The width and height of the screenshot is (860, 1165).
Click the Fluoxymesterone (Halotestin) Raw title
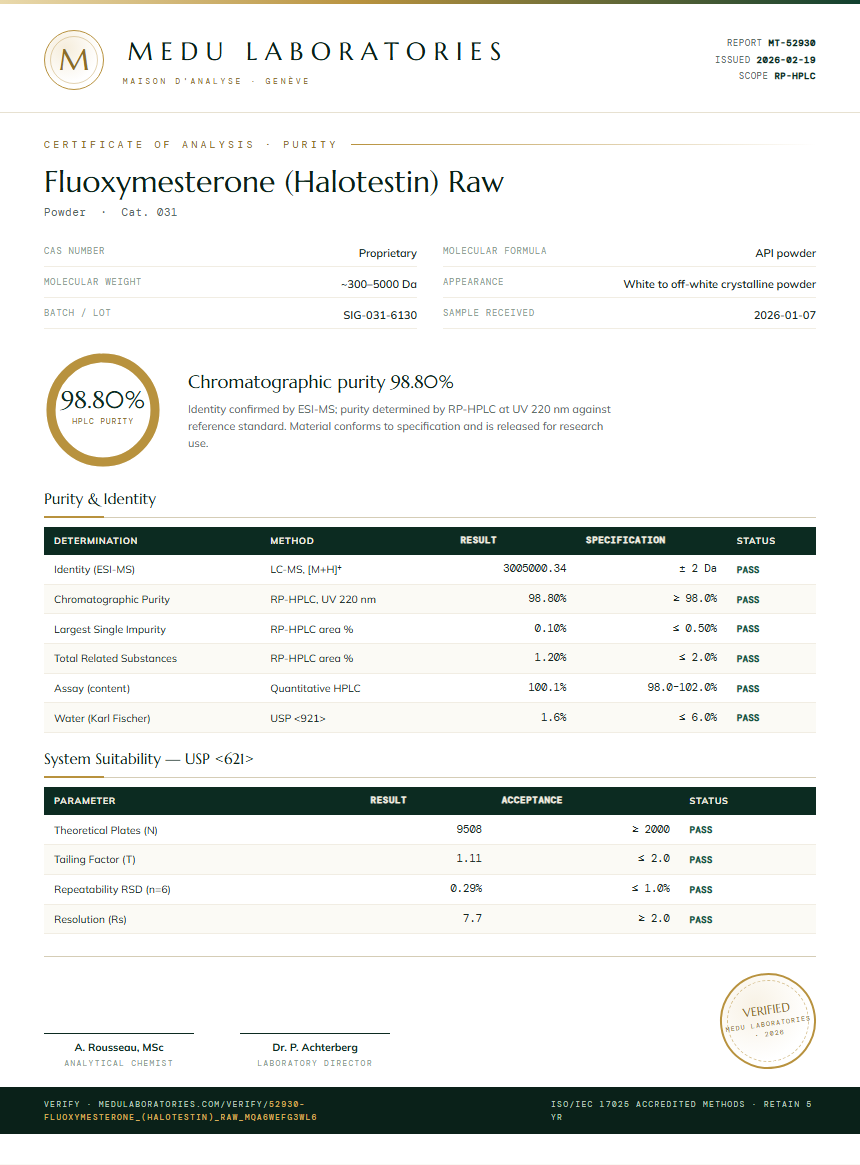(274, 182)
